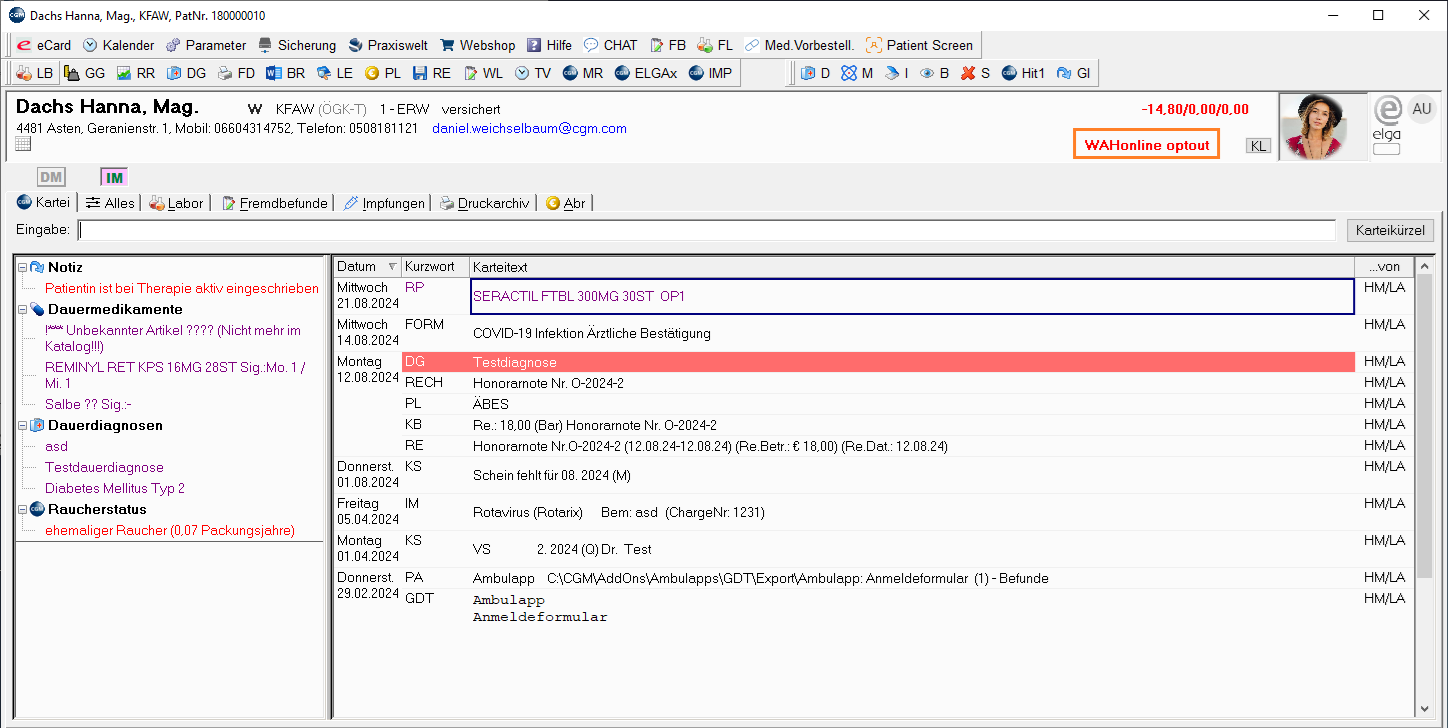Click the Hit1 toolbar button
Screen dimensions: 1448x728
coord(1024,73)
